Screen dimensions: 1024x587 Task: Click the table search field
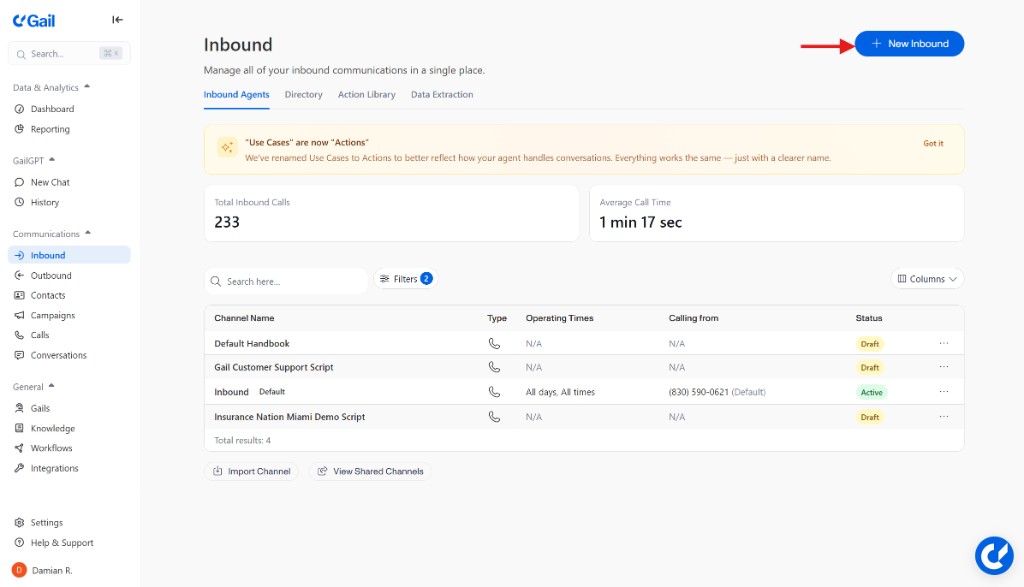pyautogui.click(x=287, y=281)
